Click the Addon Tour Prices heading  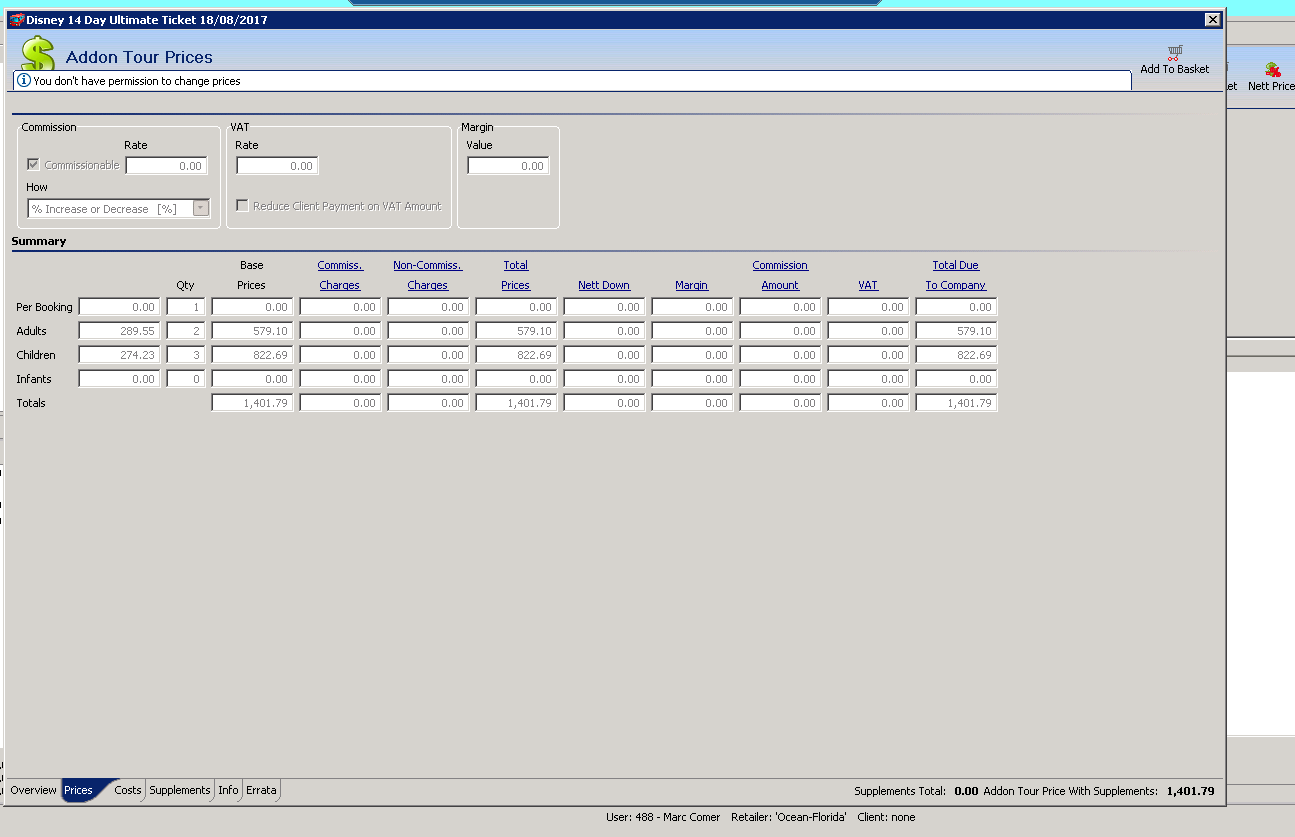coord(139,57)
